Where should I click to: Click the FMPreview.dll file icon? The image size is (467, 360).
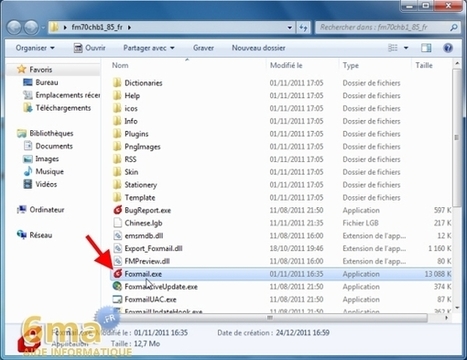click(x=117, y=261)
